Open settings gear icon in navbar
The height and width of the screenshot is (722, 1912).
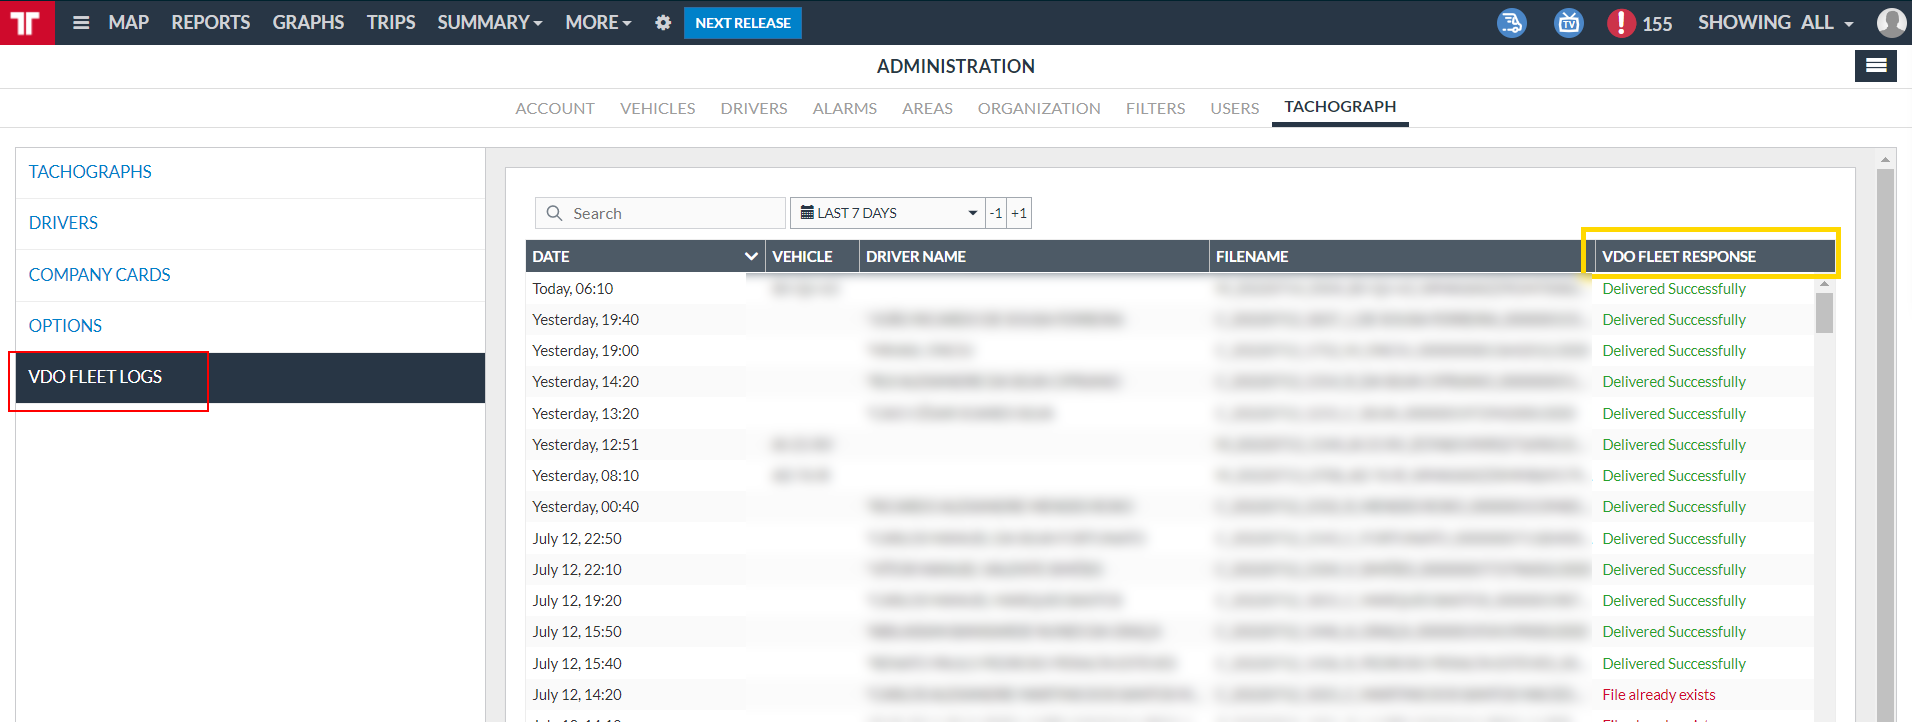click(663, 22)
